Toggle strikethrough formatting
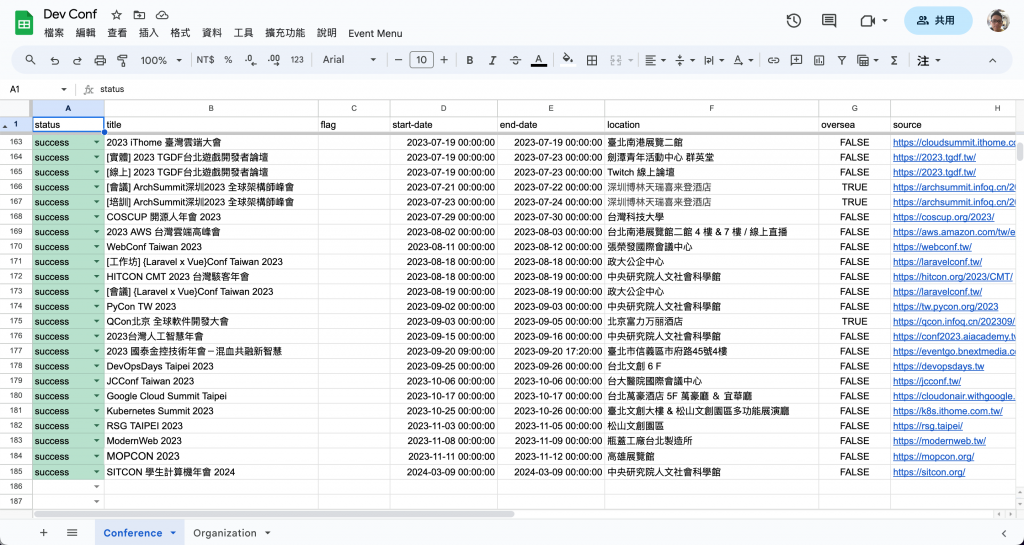Image resolution: width=1024 pixels, height=545 pixels. tap(515, 60)
